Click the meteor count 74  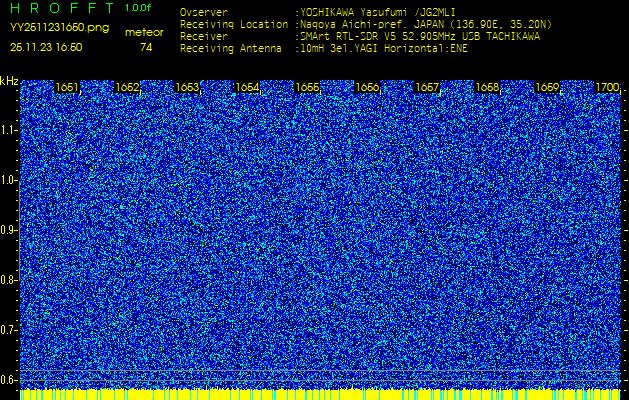pos(146,47)
